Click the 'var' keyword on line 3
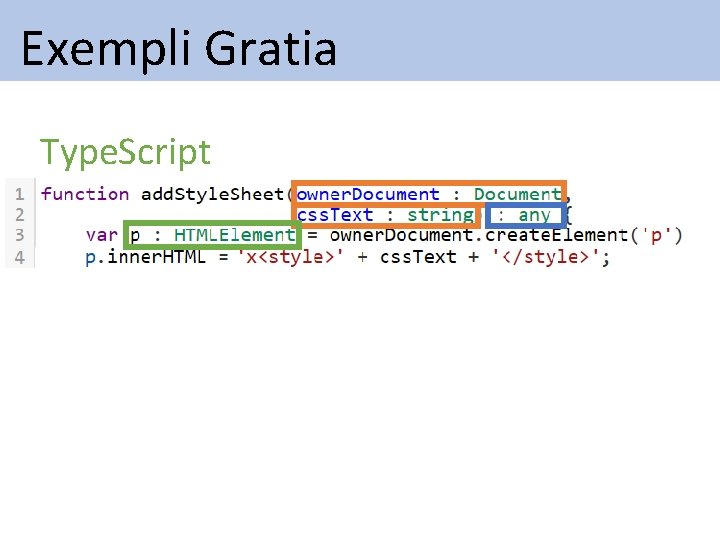The image size is (720, 540). 101,236
